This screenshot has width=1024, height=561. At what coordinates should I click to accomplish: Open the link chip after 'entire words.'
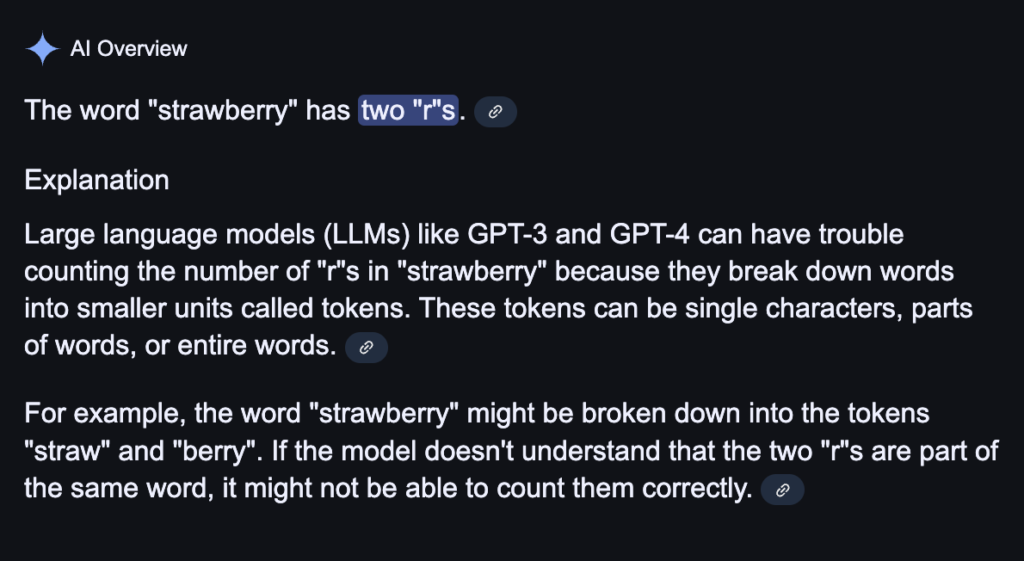(x=366, y=347)
